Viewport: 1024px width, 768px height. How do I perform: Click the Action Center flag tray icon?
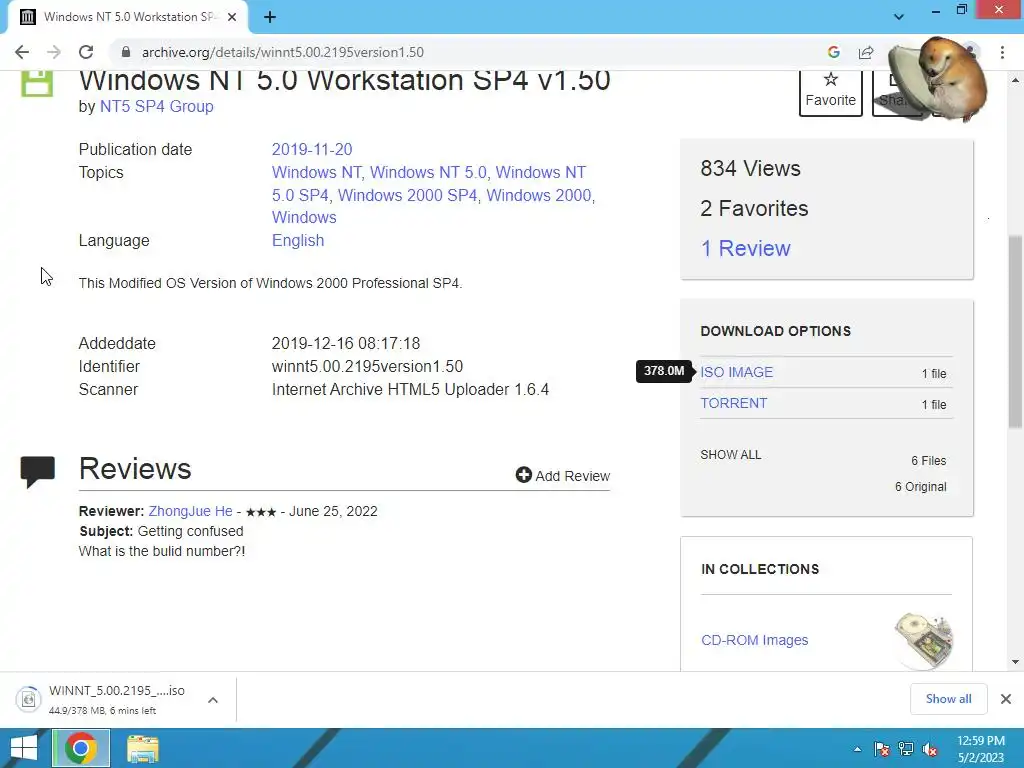click(882, 749)
